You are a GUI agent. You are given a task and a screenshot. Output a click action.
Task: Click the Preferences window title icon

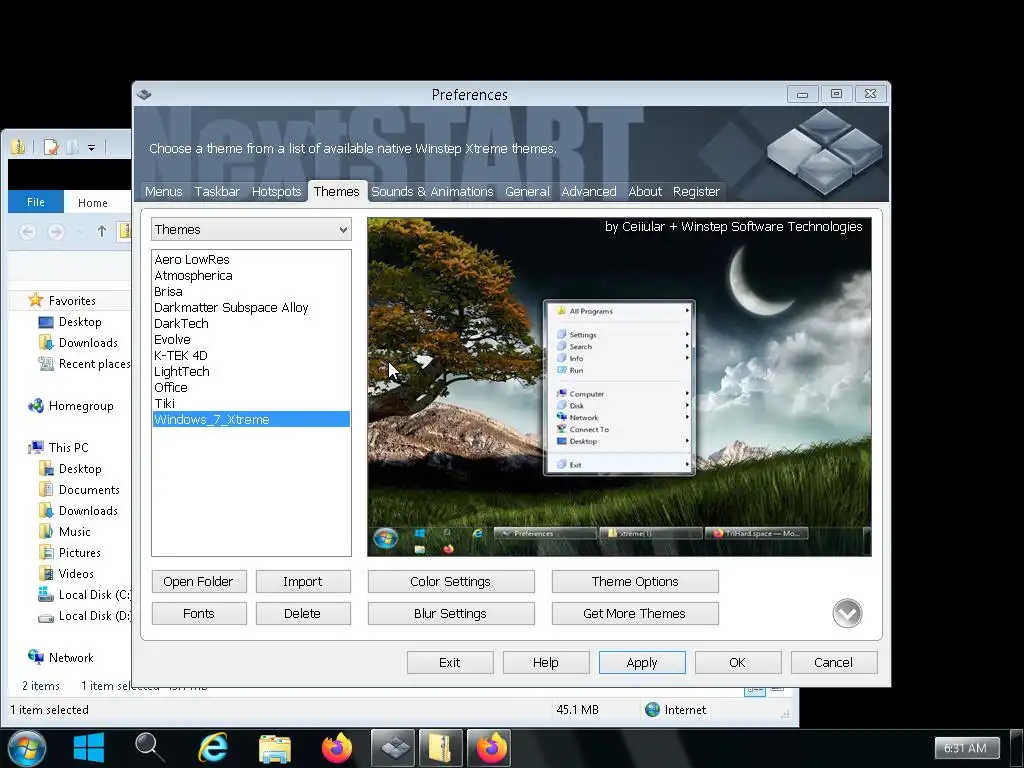[x=144, y=95]
